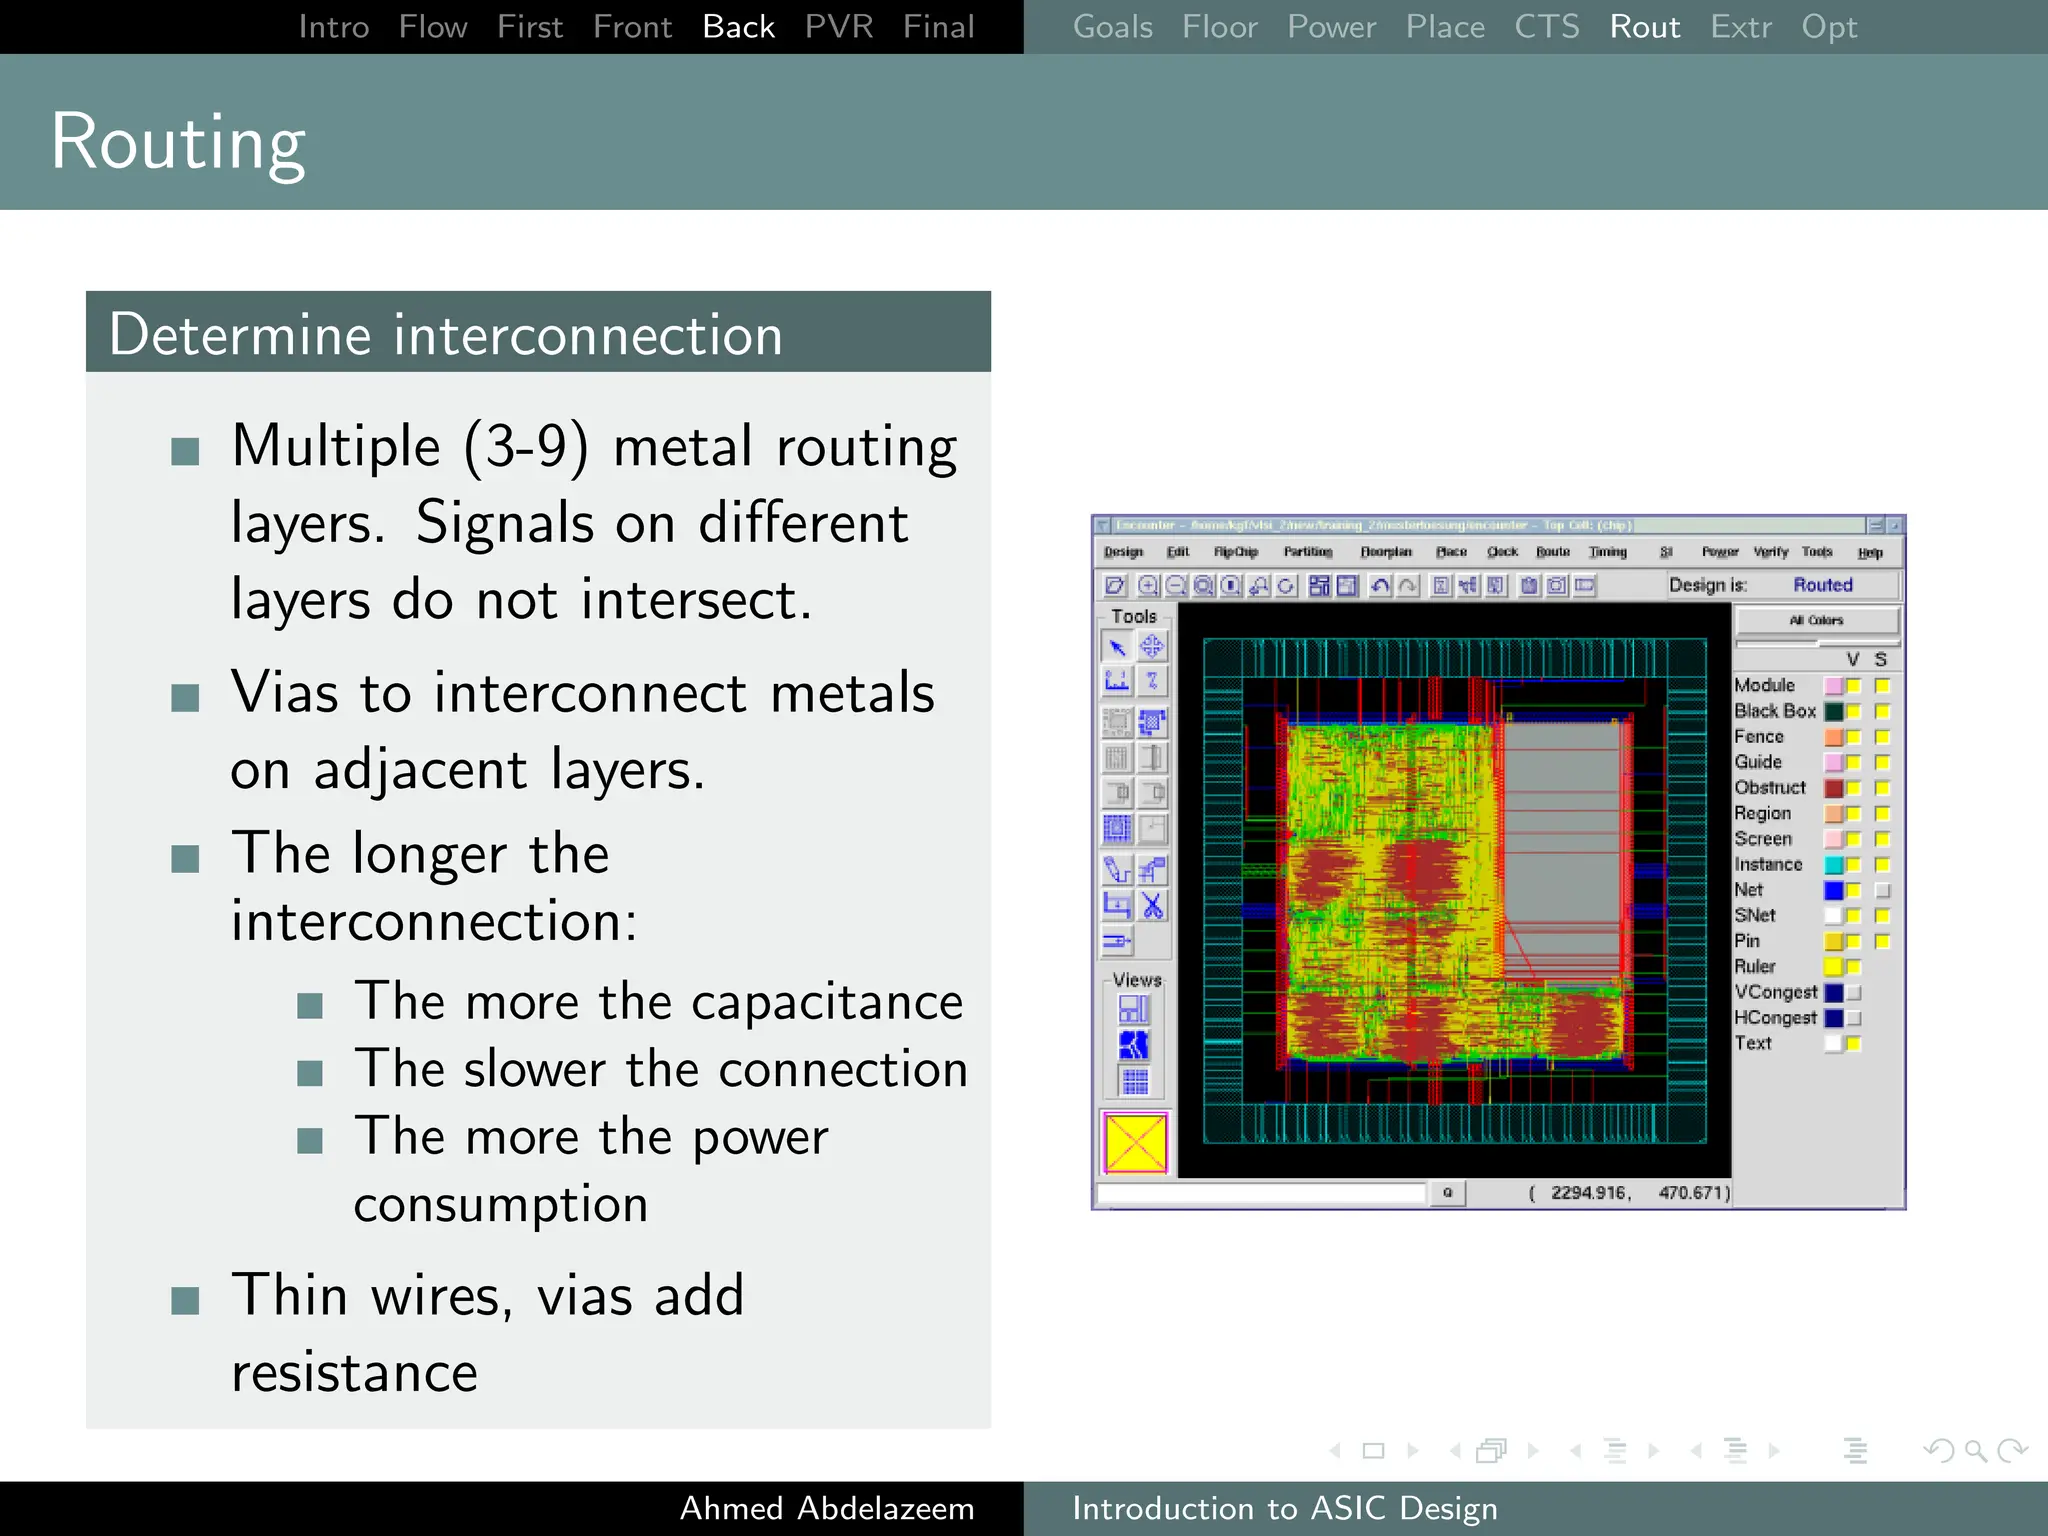Viewport: 2048px width, 1536px height.
Task: Open the Design menu
Action: 1123,552
